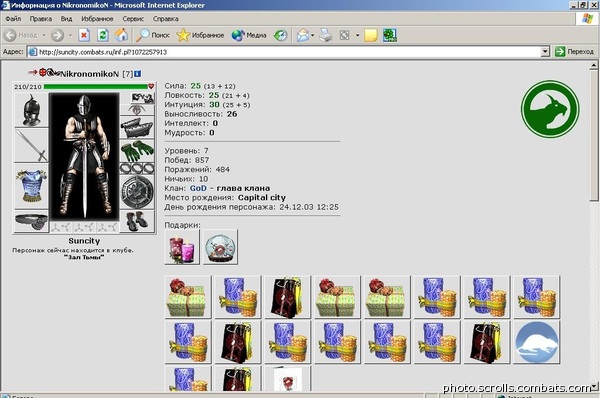Open the Избранное menu in menu bar
600x398 pixels.
97,19
